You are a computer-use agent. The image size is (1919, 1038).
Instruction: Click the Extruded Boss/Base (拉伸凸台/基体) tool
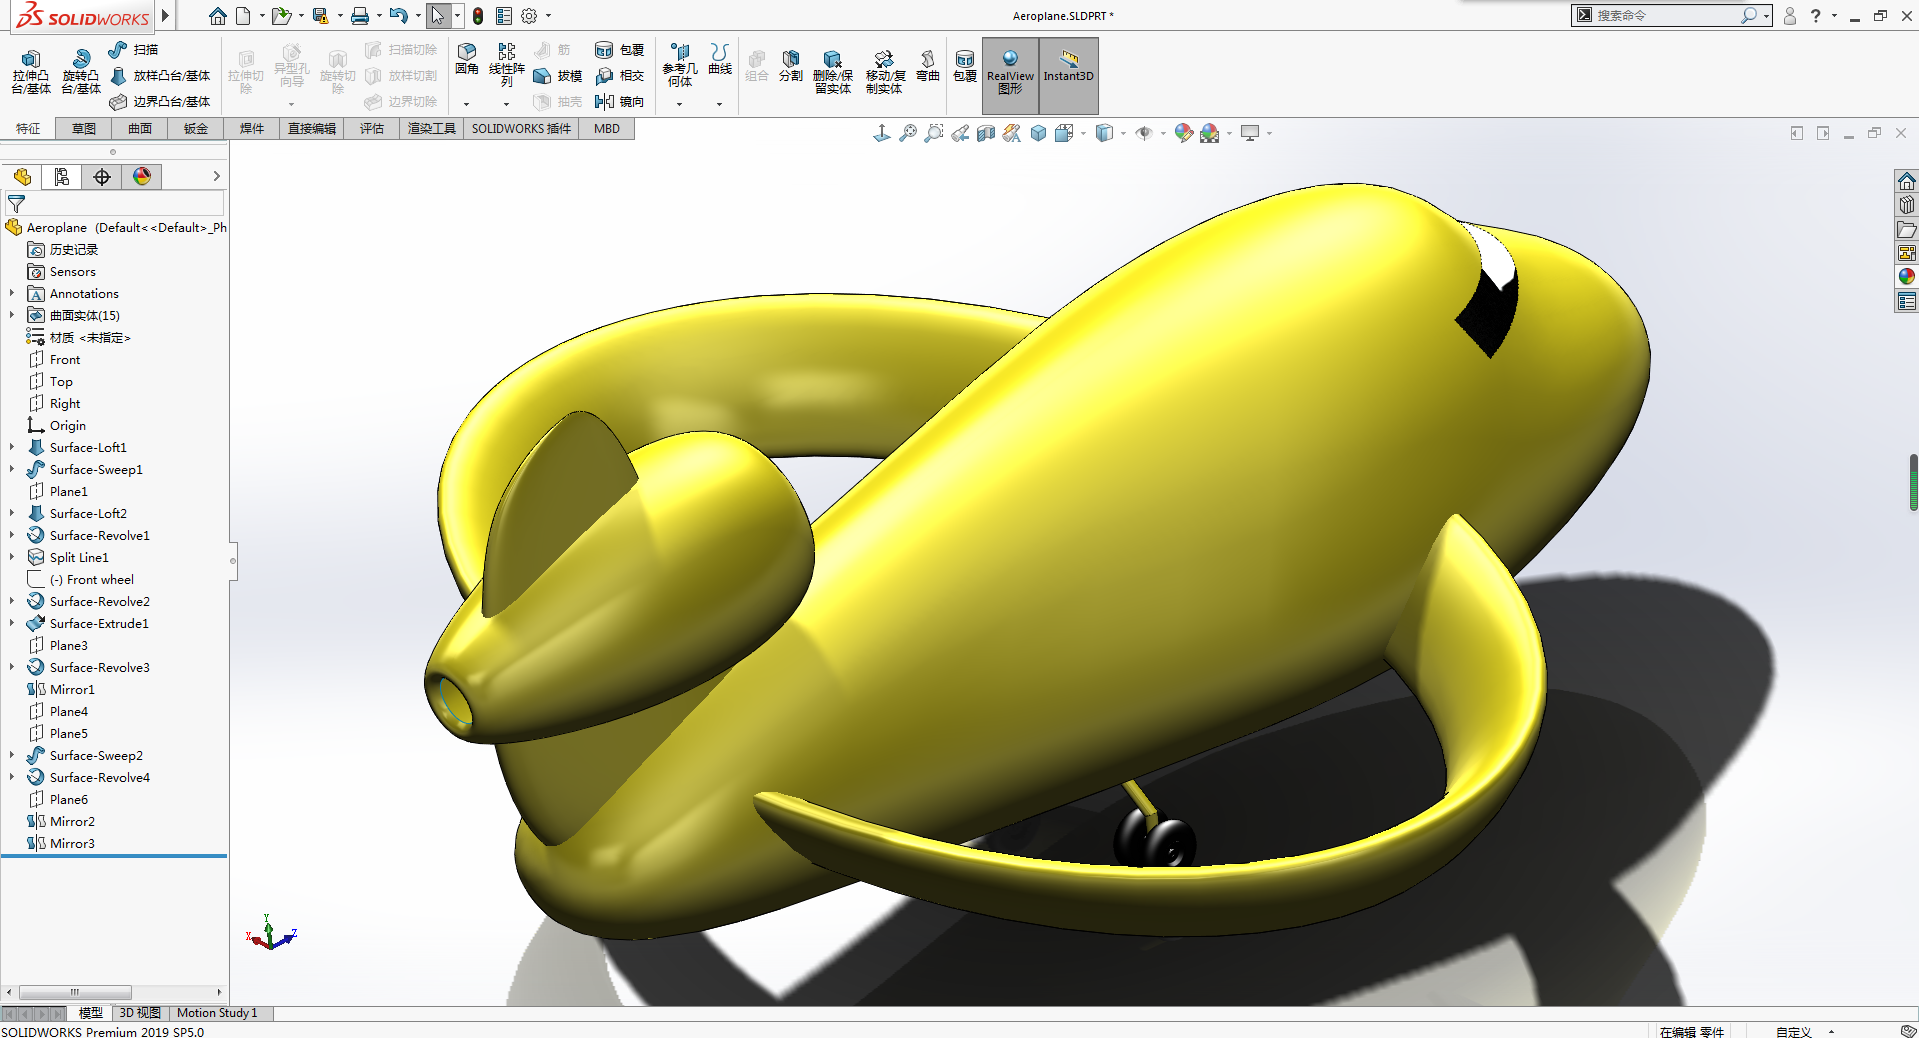point(31,72)
